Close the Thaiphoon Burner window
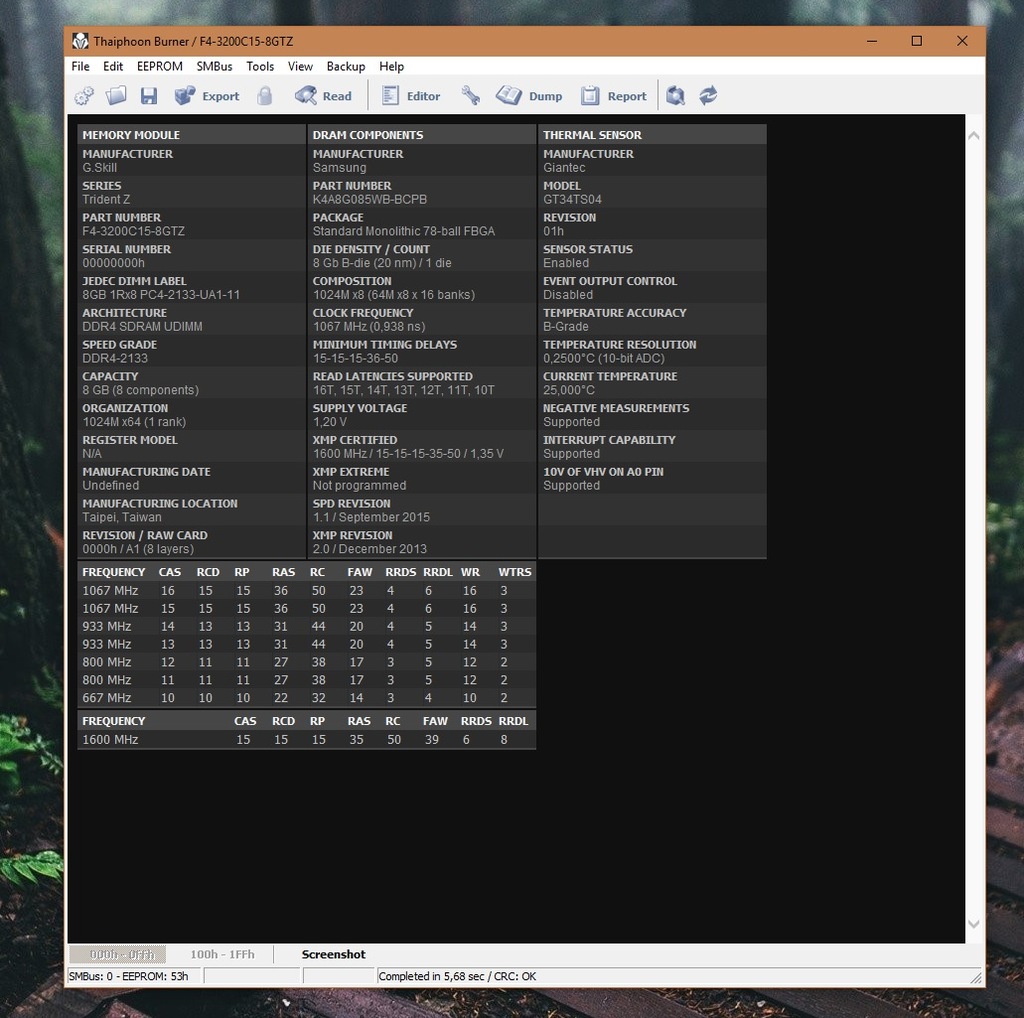Viewport: 1024px width, 1018px height. [962, 41]
